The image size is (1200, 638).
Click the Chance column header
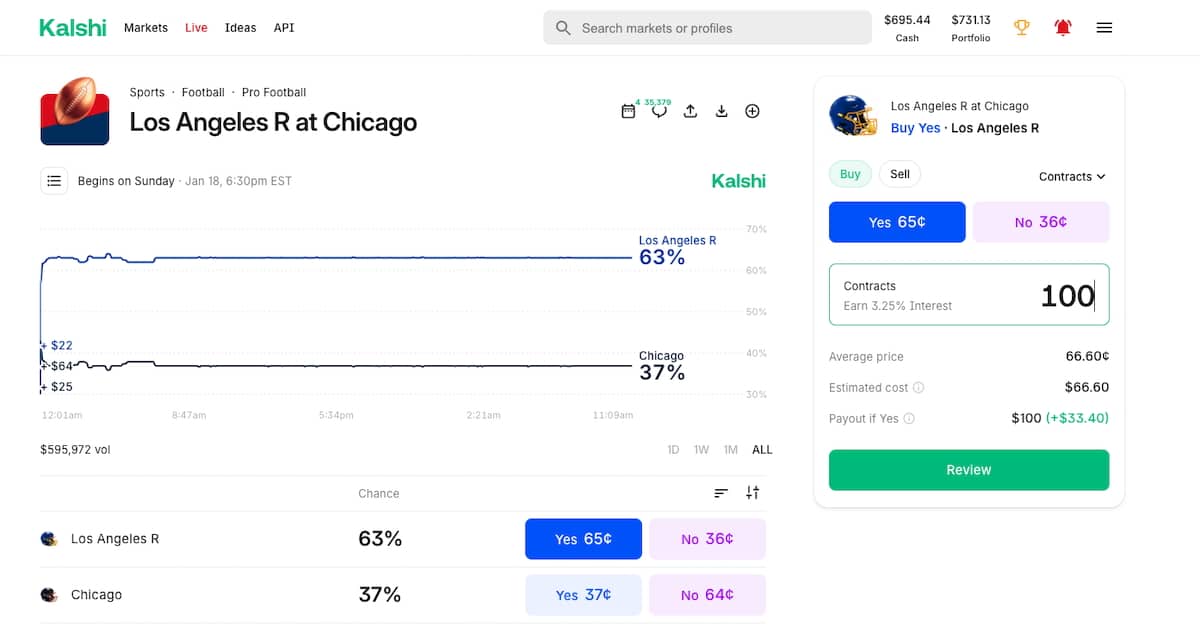click(x=379, y=493)
